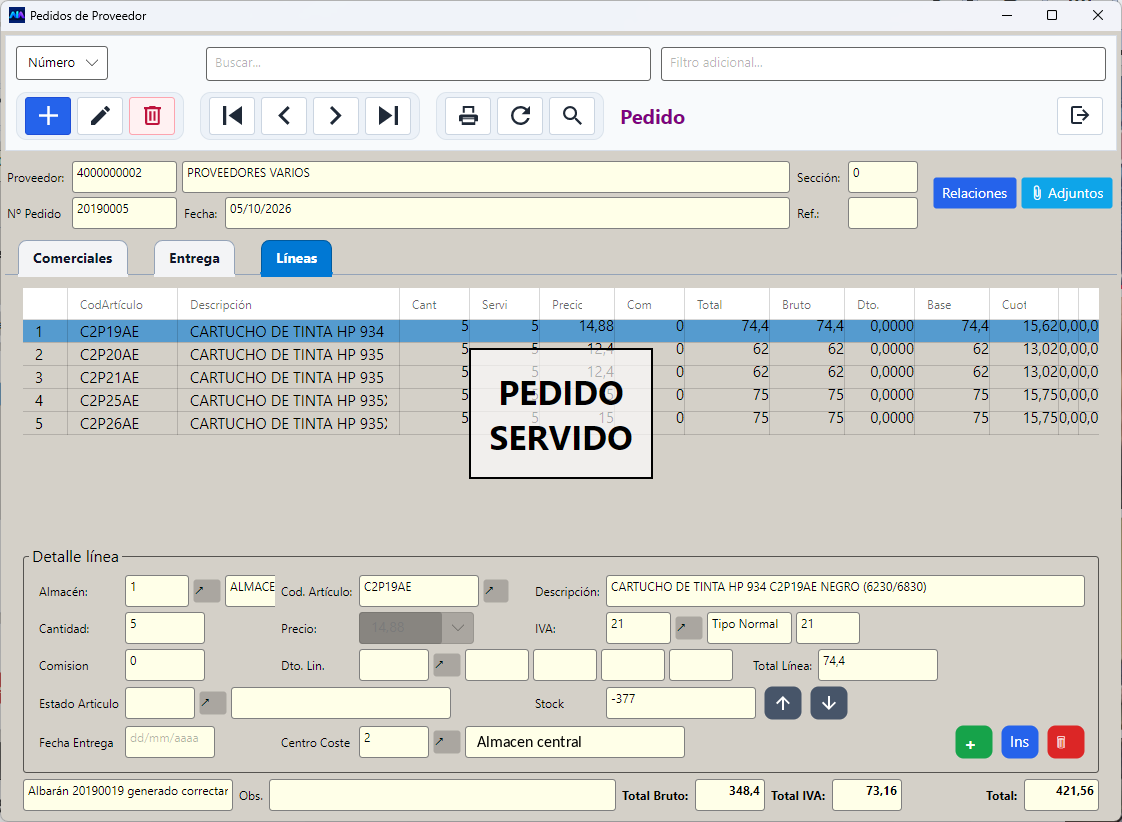Open Relaciones button
This screenshot has height=822, width=1122.
974,193
